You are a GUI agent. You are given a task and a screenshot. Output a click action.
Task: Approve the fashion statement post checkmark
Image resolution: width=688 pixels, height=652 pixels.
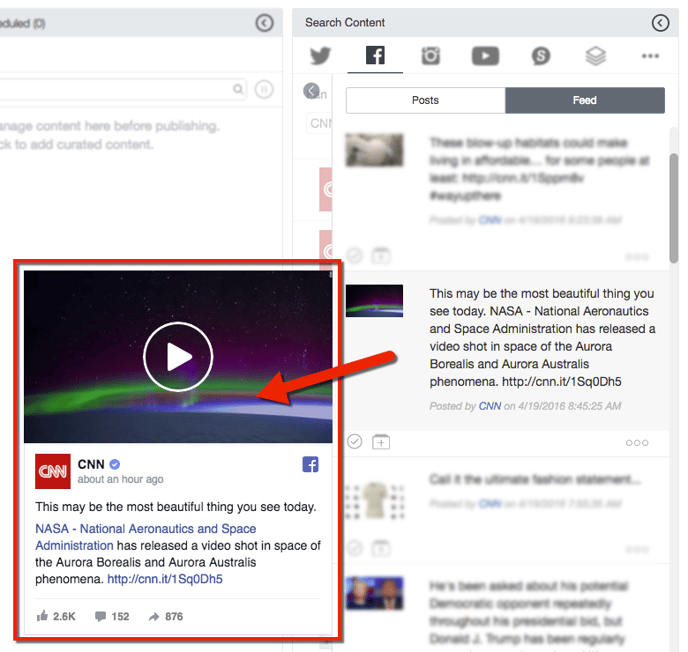pyautogui.click(x=355, y=548)
